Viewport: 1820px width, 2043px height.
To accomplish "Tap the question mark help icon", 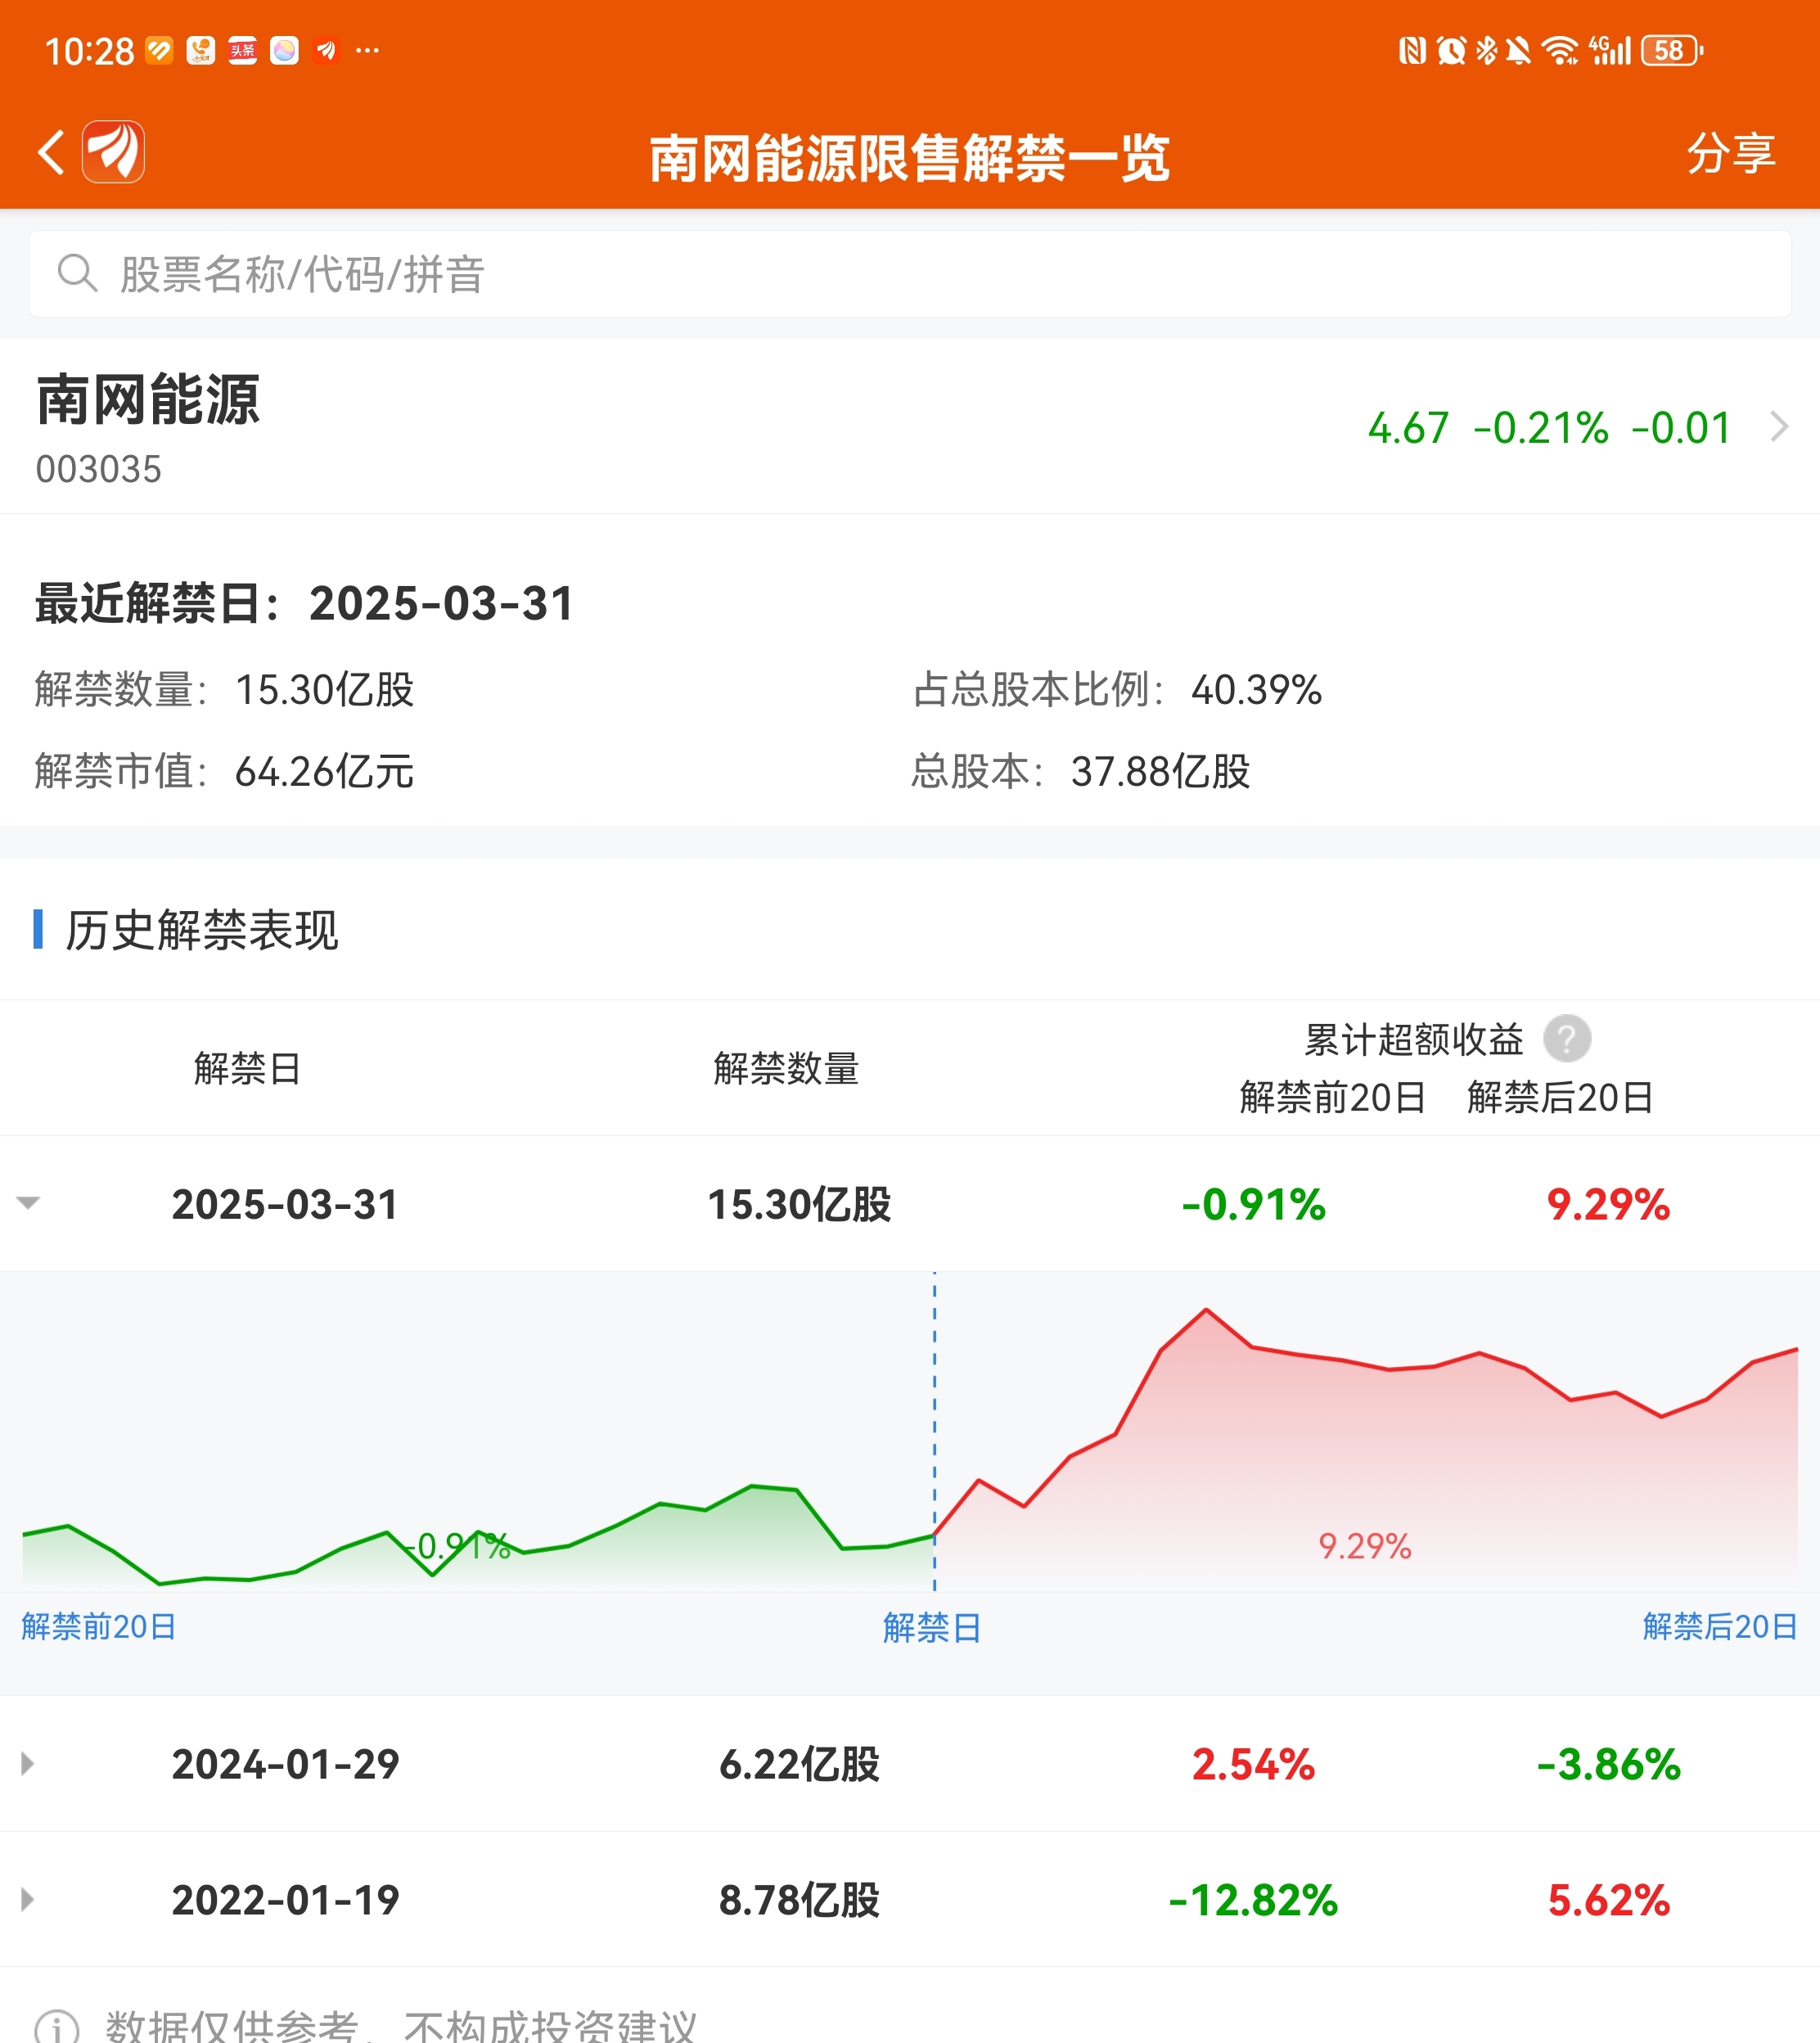I will (1567, 1039).
